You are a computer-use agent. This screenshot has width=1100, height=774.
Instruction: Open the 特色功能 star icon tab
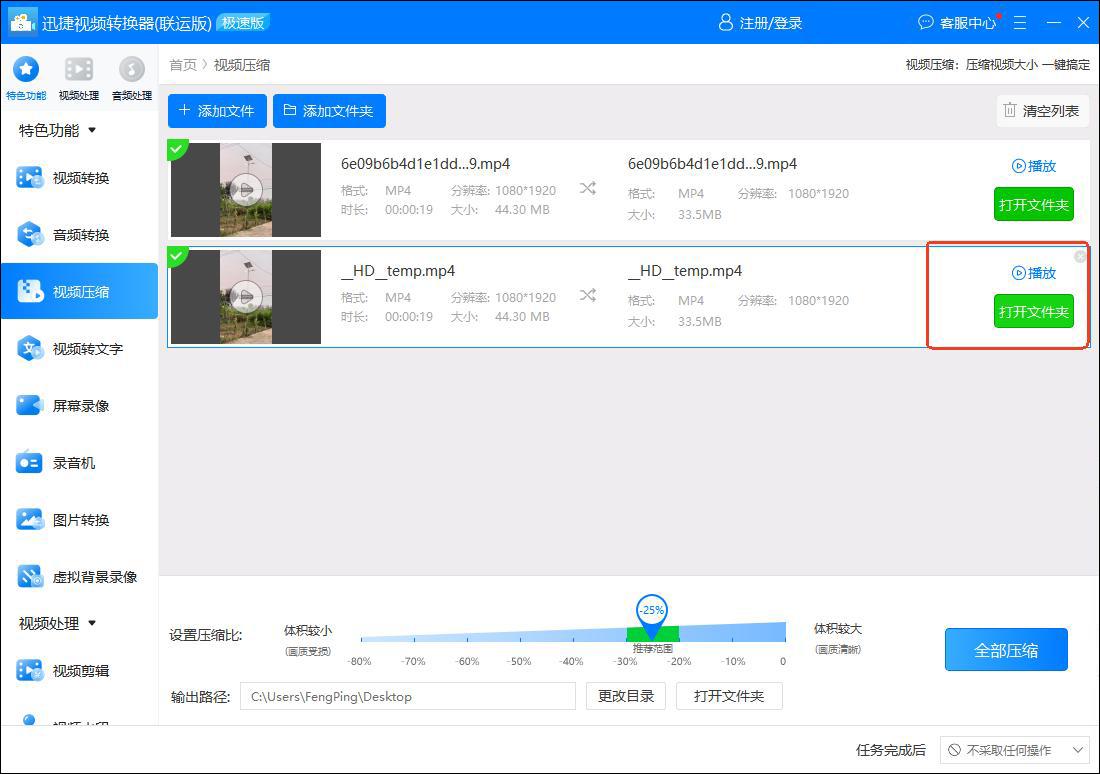click(25, 70)
